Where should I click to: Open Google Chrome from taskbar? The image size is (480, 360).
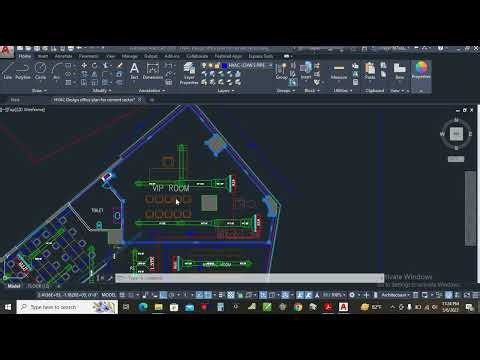tap(298, 307)
